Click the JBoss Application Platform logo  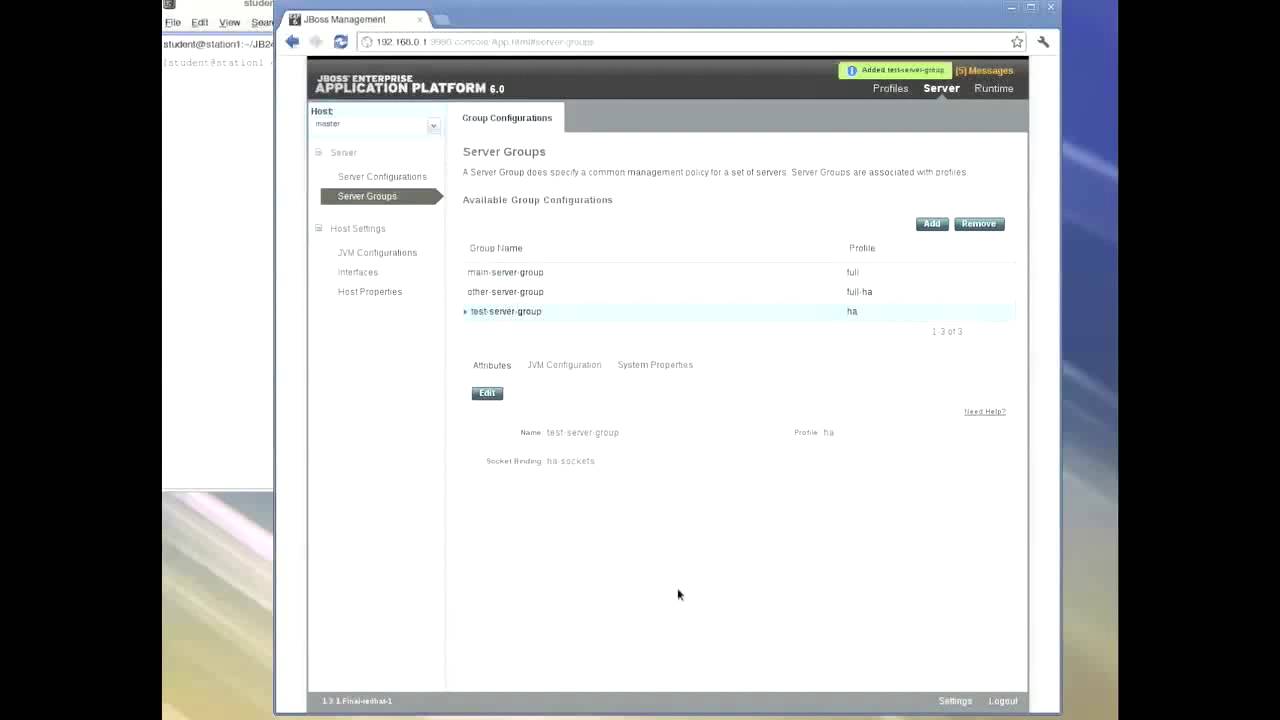tap(410, 84)
